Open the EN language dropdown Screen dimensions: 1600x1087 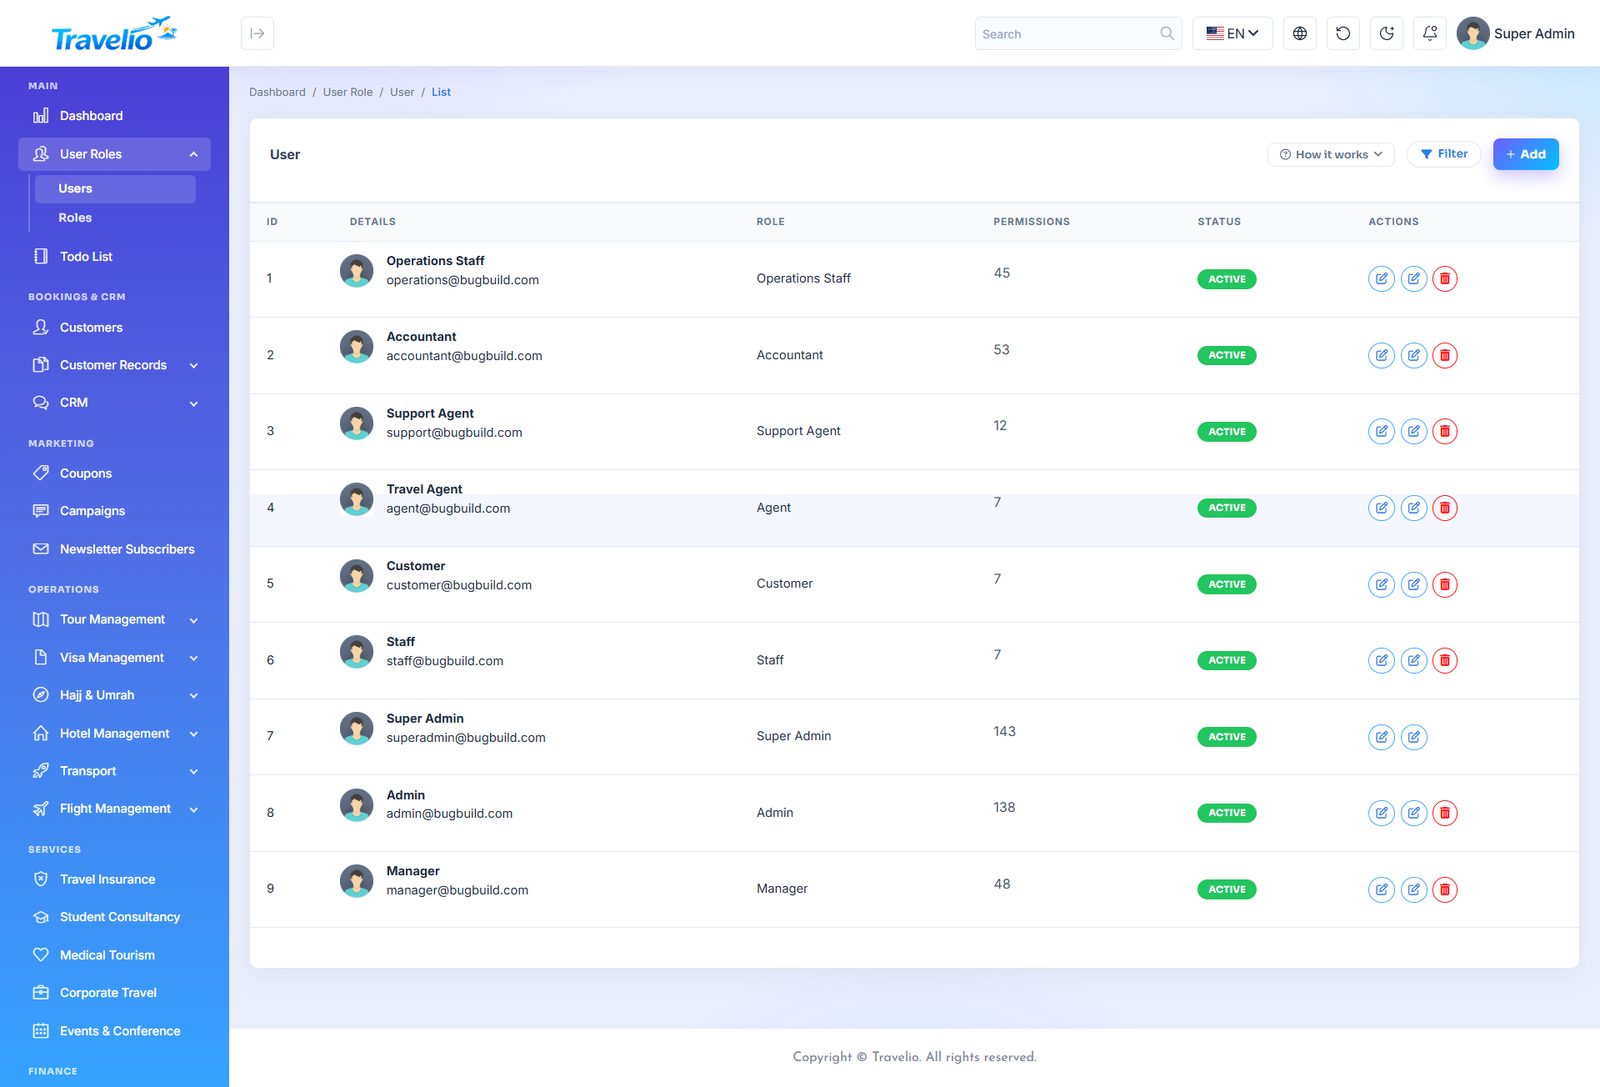click(x=1232, y=33)
